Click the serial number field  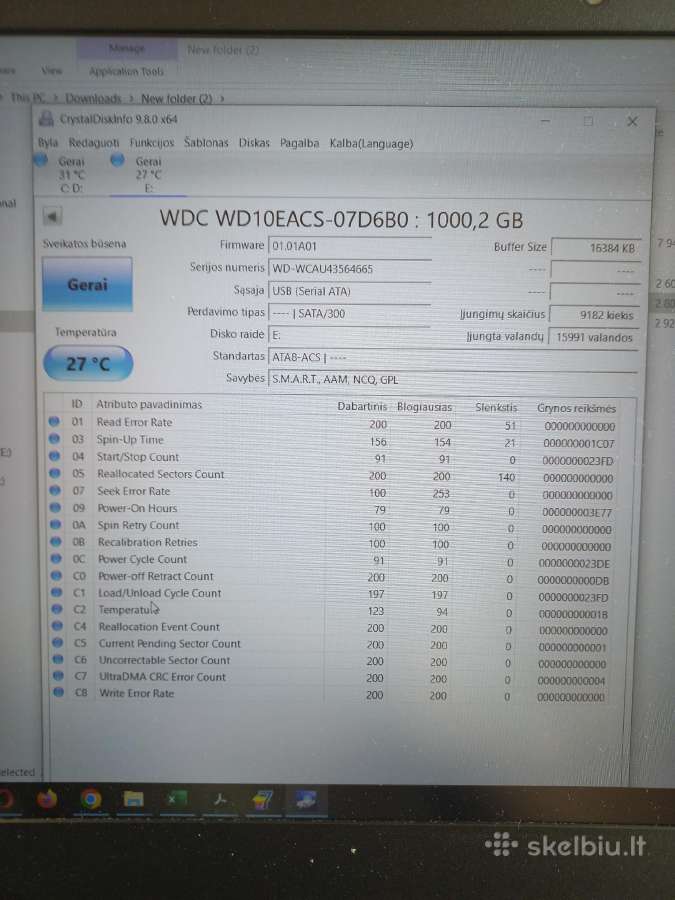[x=349, y=268]
